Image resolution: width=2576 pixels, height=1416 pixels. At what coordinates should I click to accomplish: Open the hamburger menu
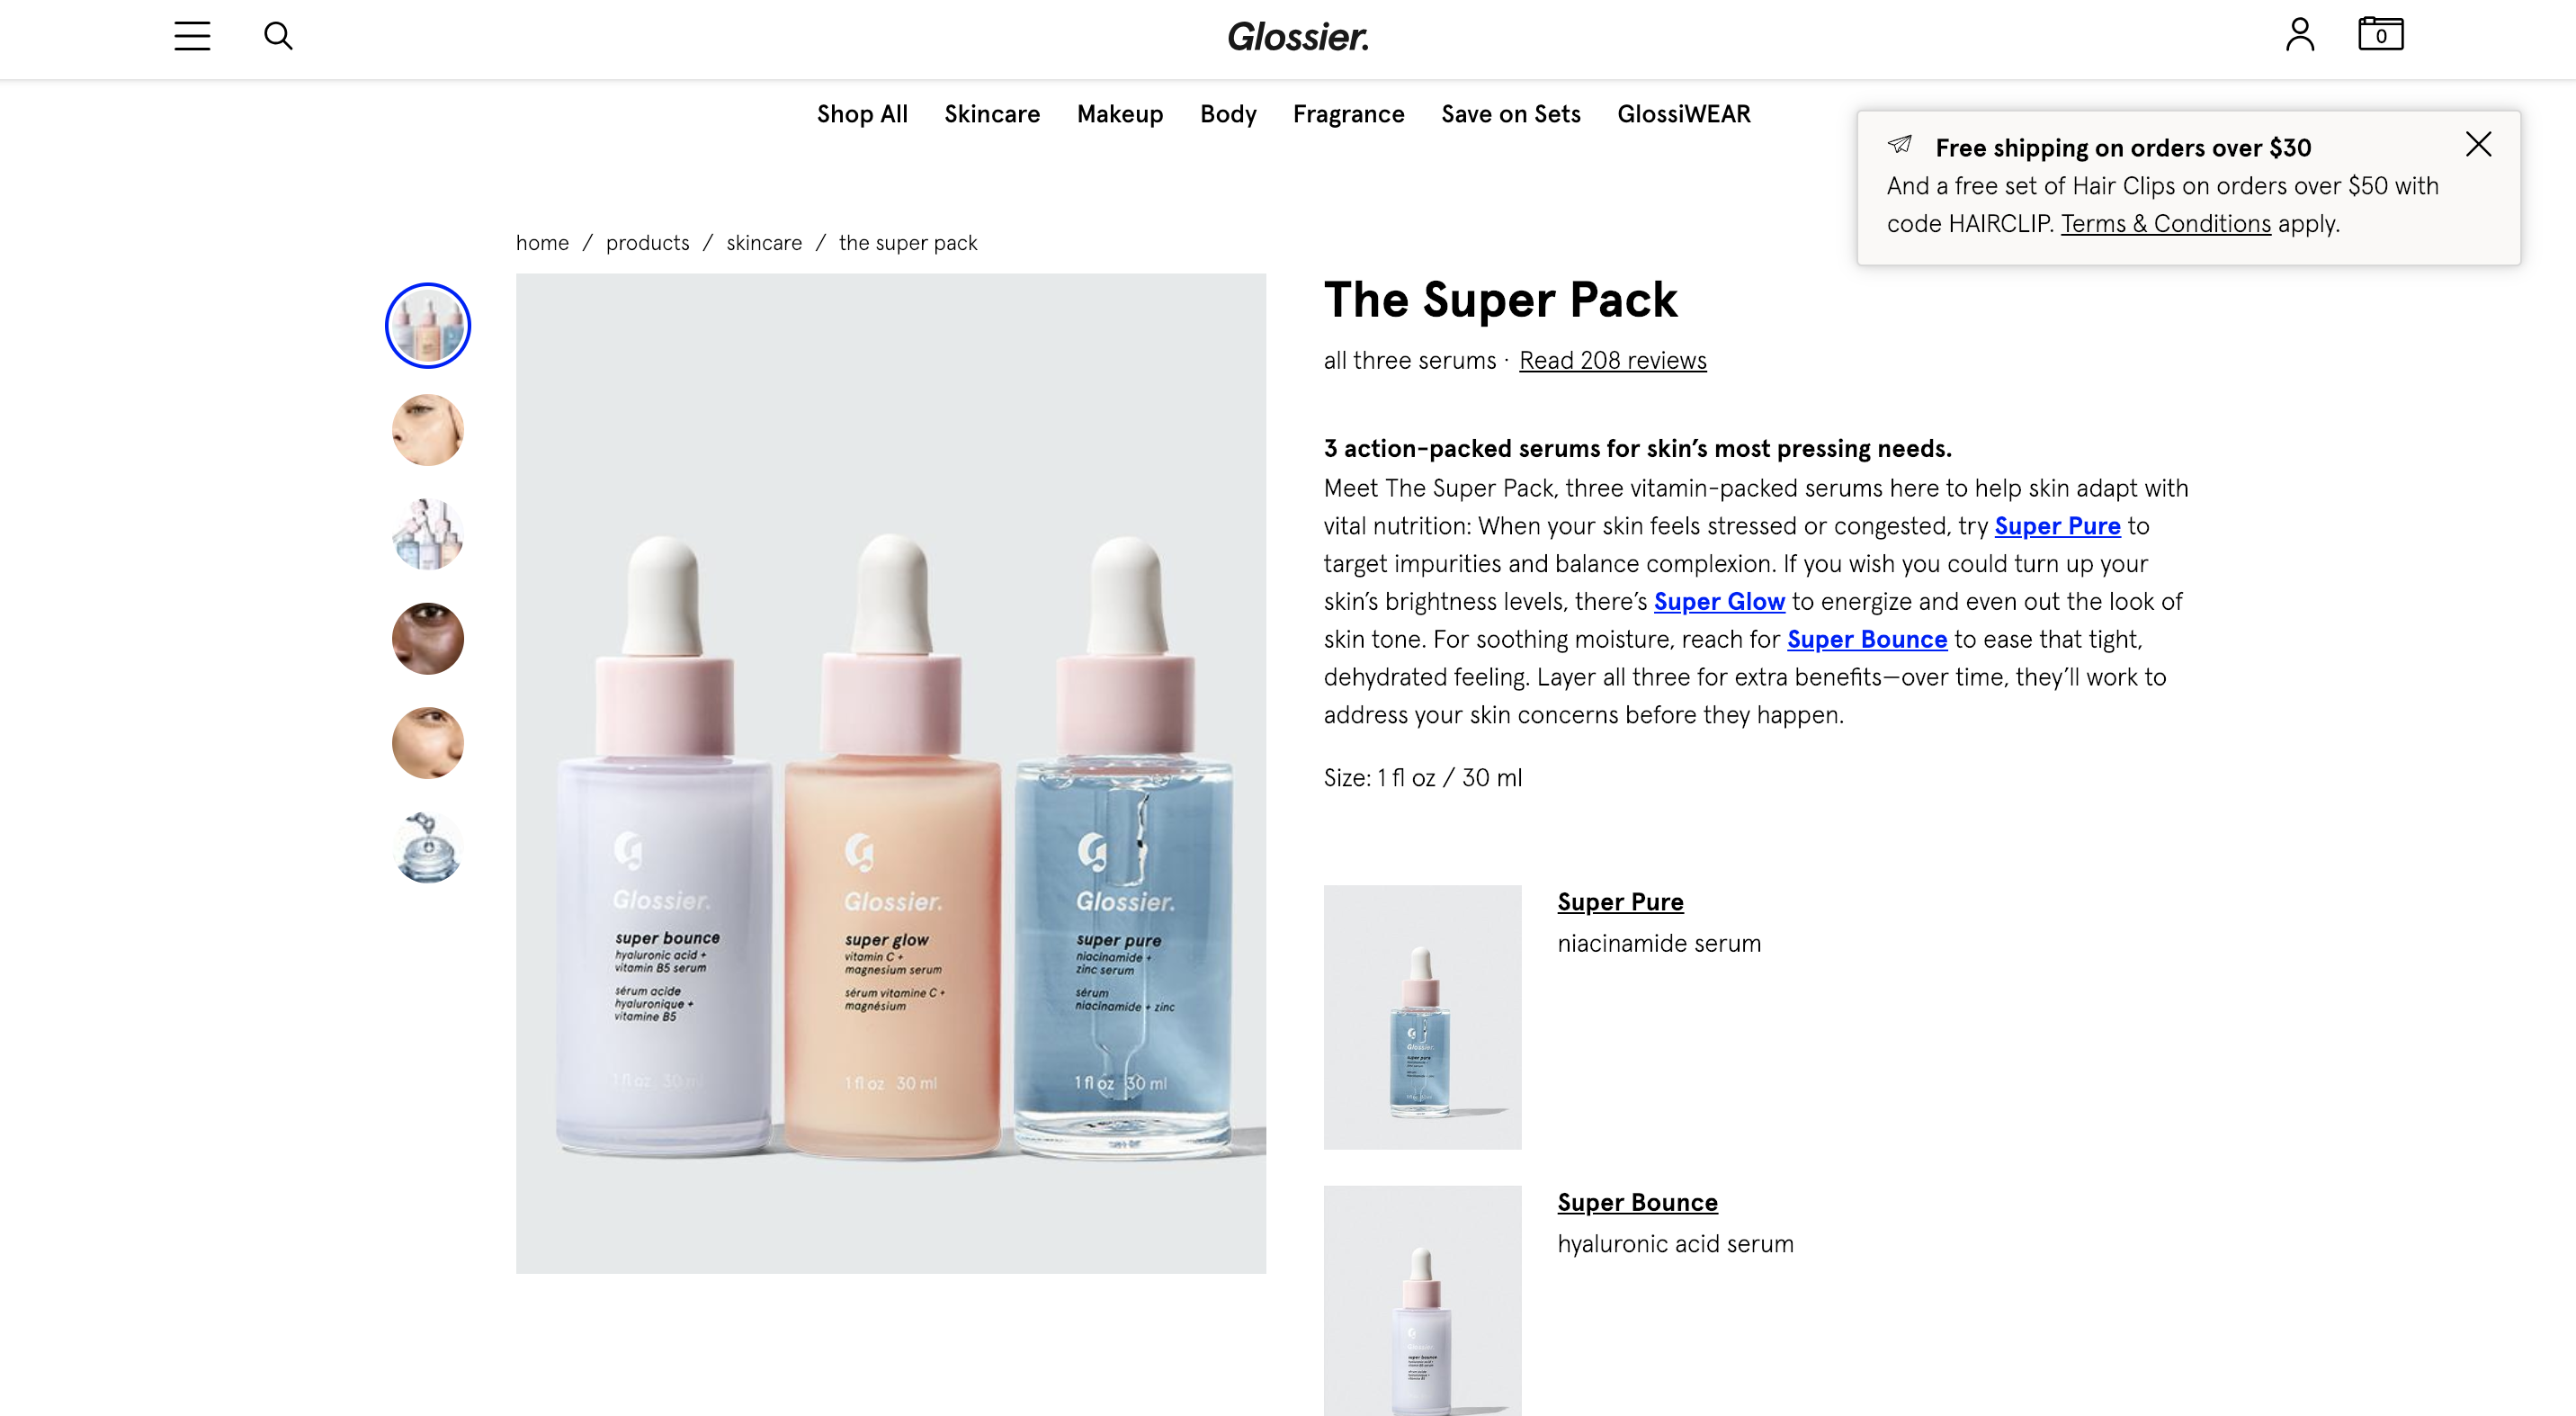[192, 36]
